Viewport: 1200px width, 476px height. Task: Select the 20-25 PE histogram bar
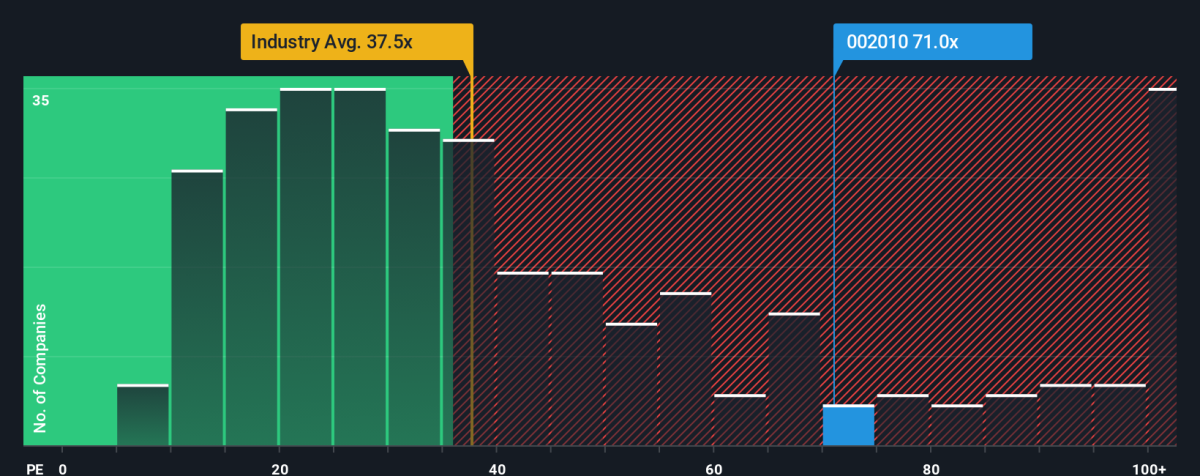coord(305,267)
